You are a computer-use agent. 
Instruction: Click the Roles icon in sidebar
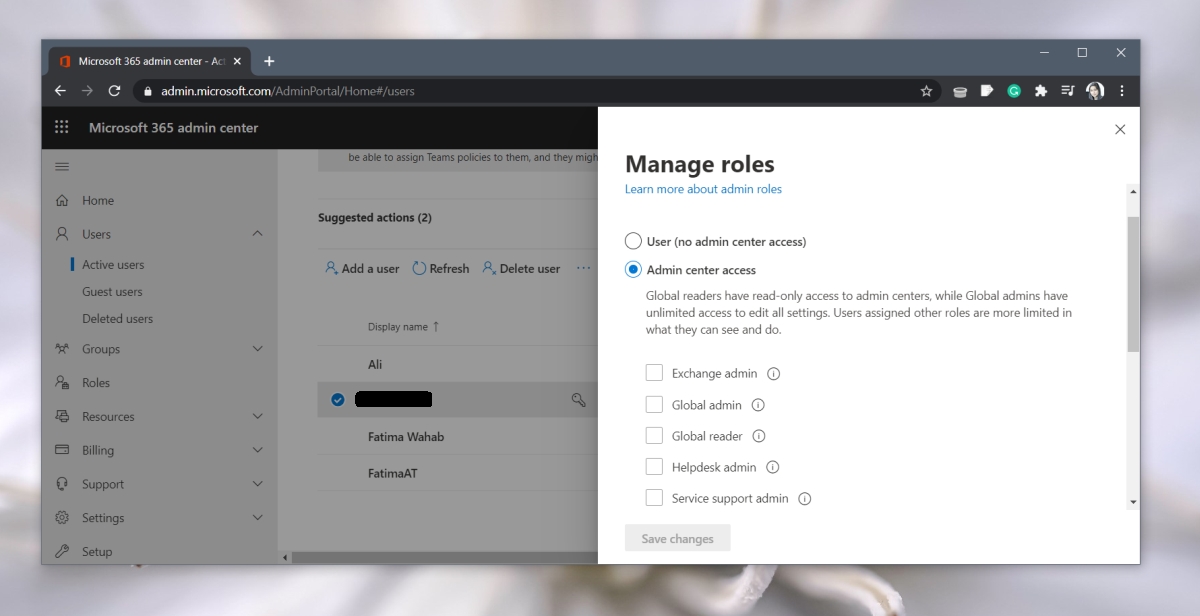point(62,383)
